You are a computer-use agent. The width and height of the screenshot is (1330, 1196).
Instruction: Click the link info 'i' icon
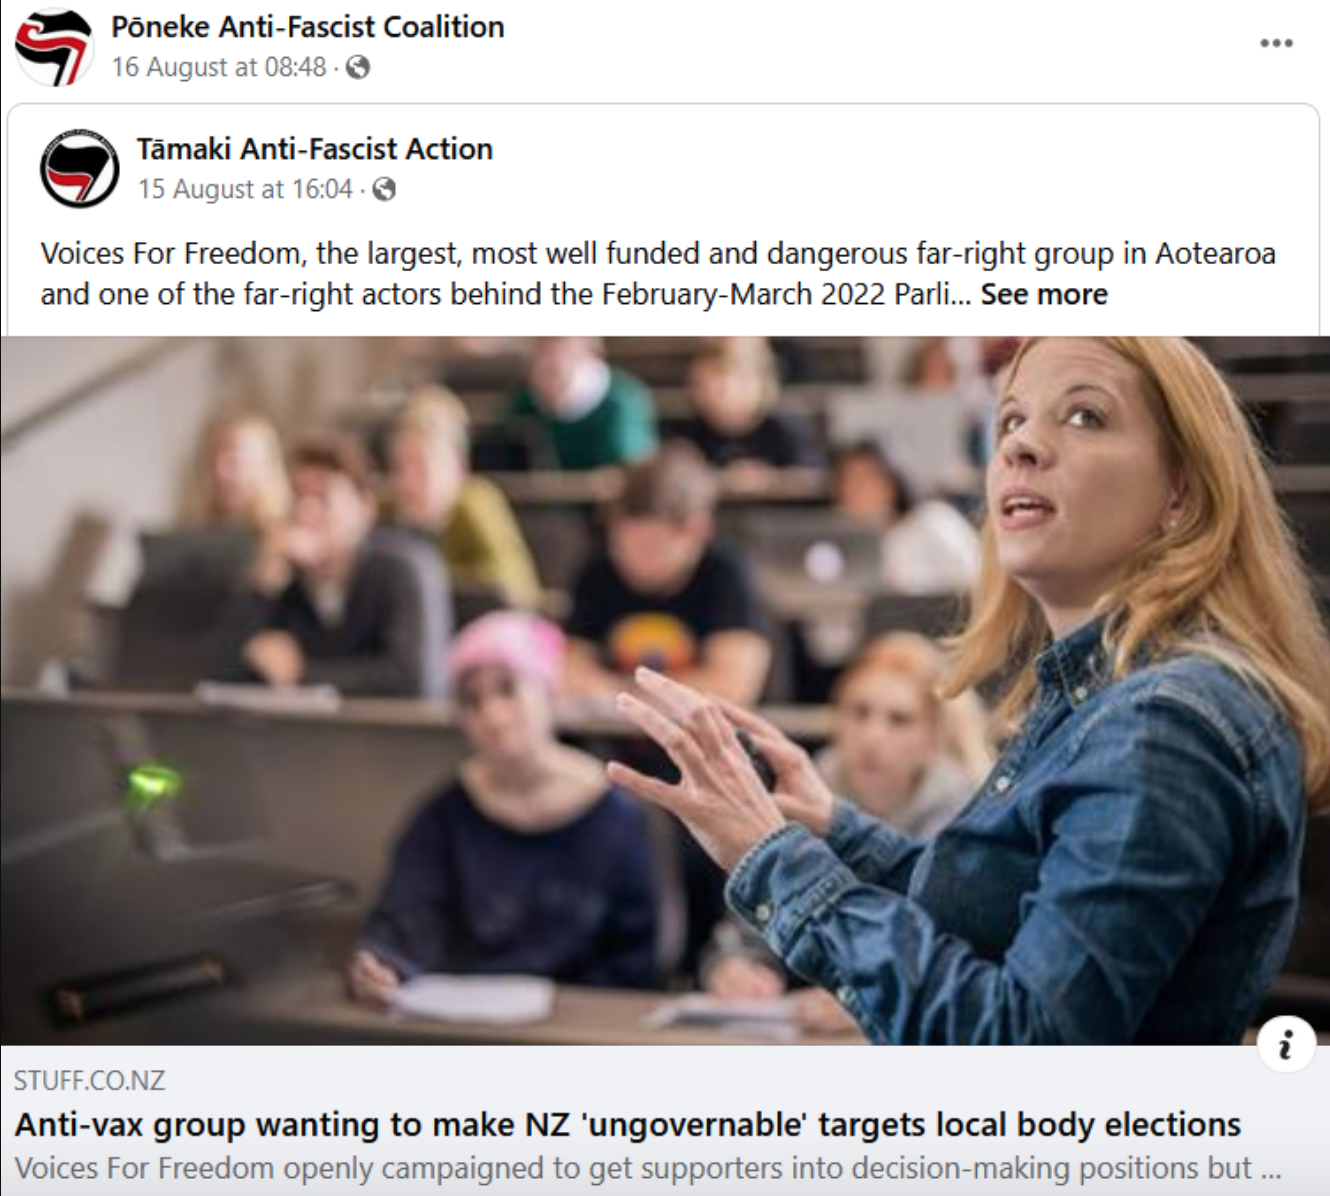pyautogui.click(x=1286, y=1044)
